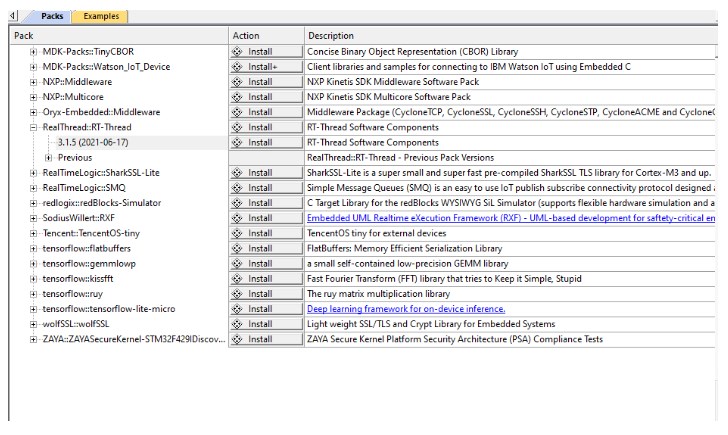Select the wolfSSL::wolfSSL tree item
Viewport: 728px width, 435px height.
click(x=76, y=324)
